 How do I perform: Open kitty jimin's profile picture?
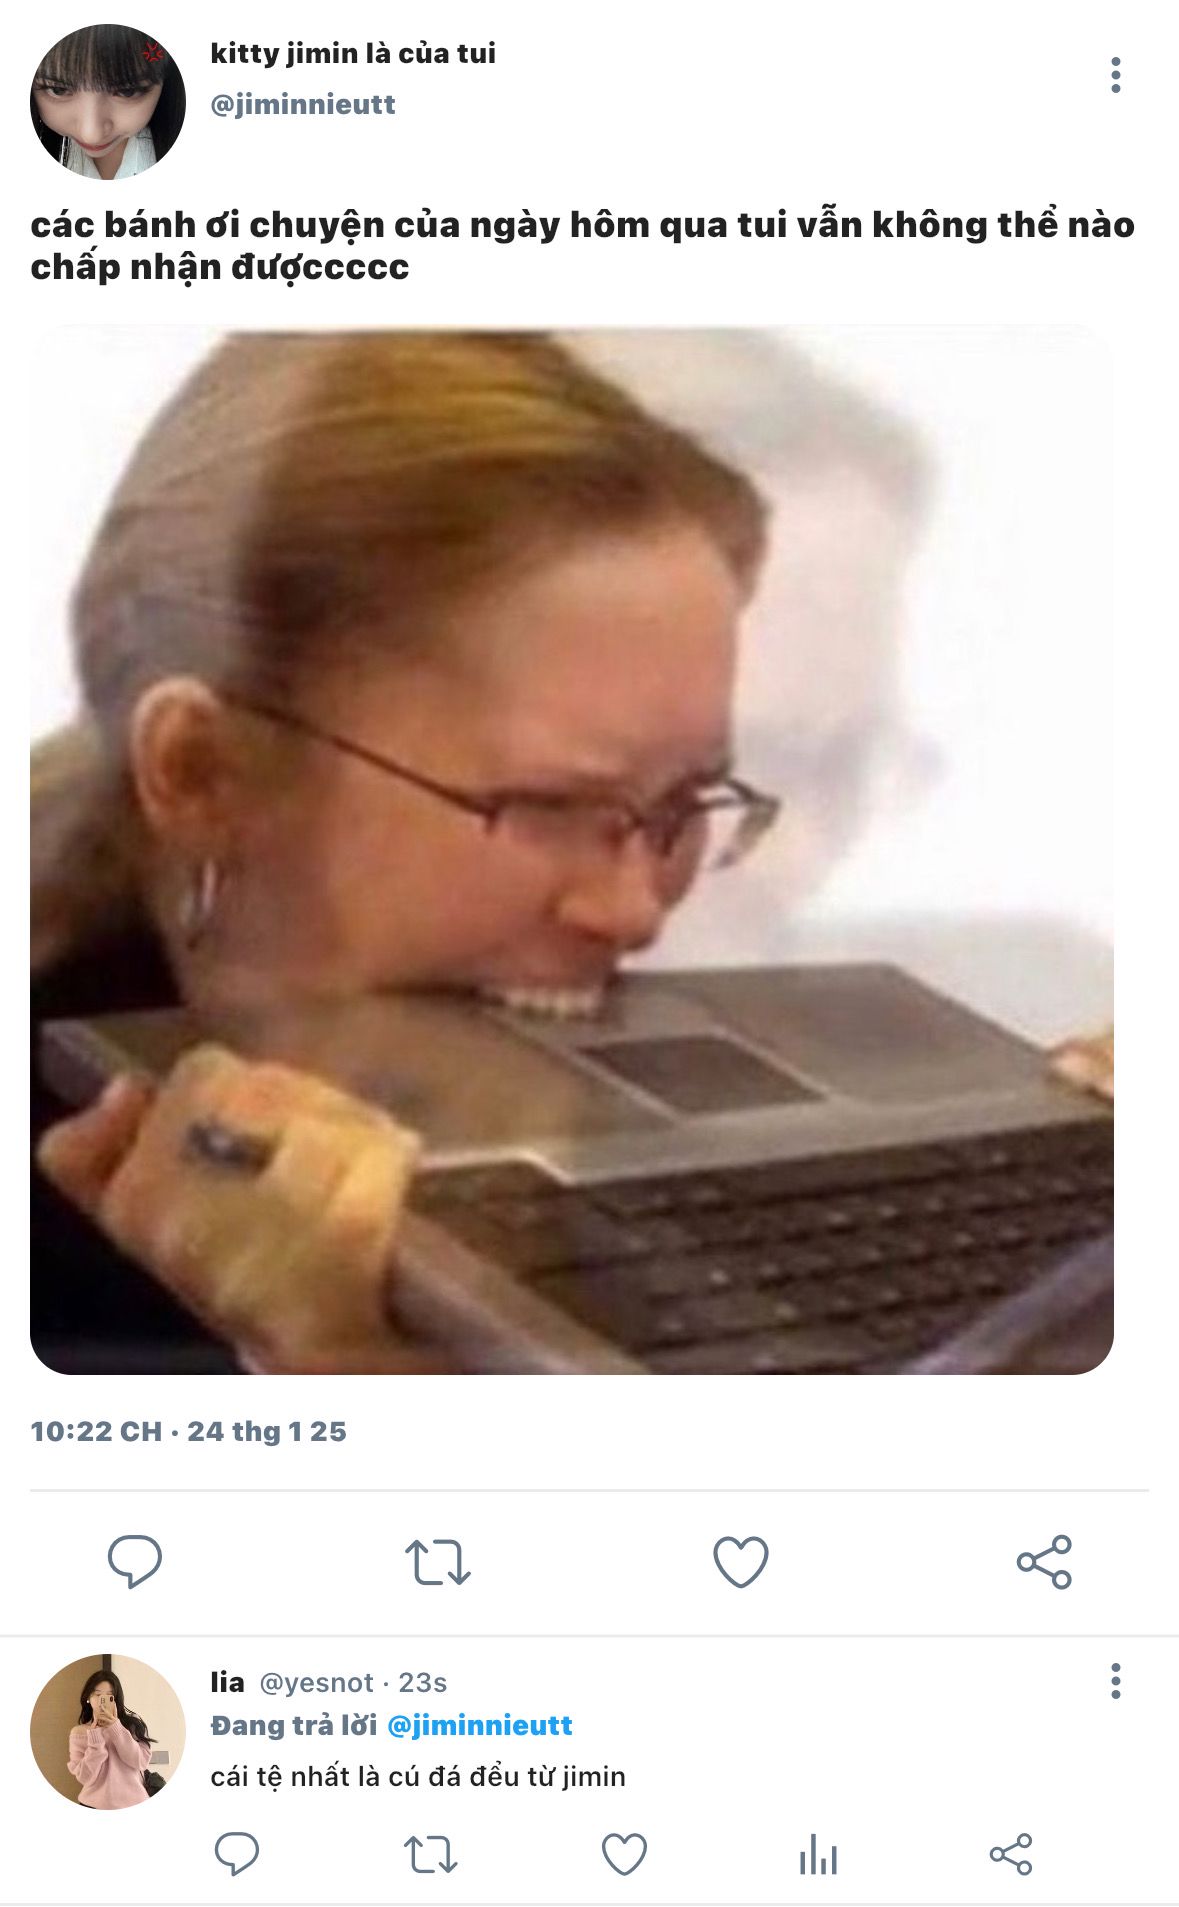tap(108, 102)
